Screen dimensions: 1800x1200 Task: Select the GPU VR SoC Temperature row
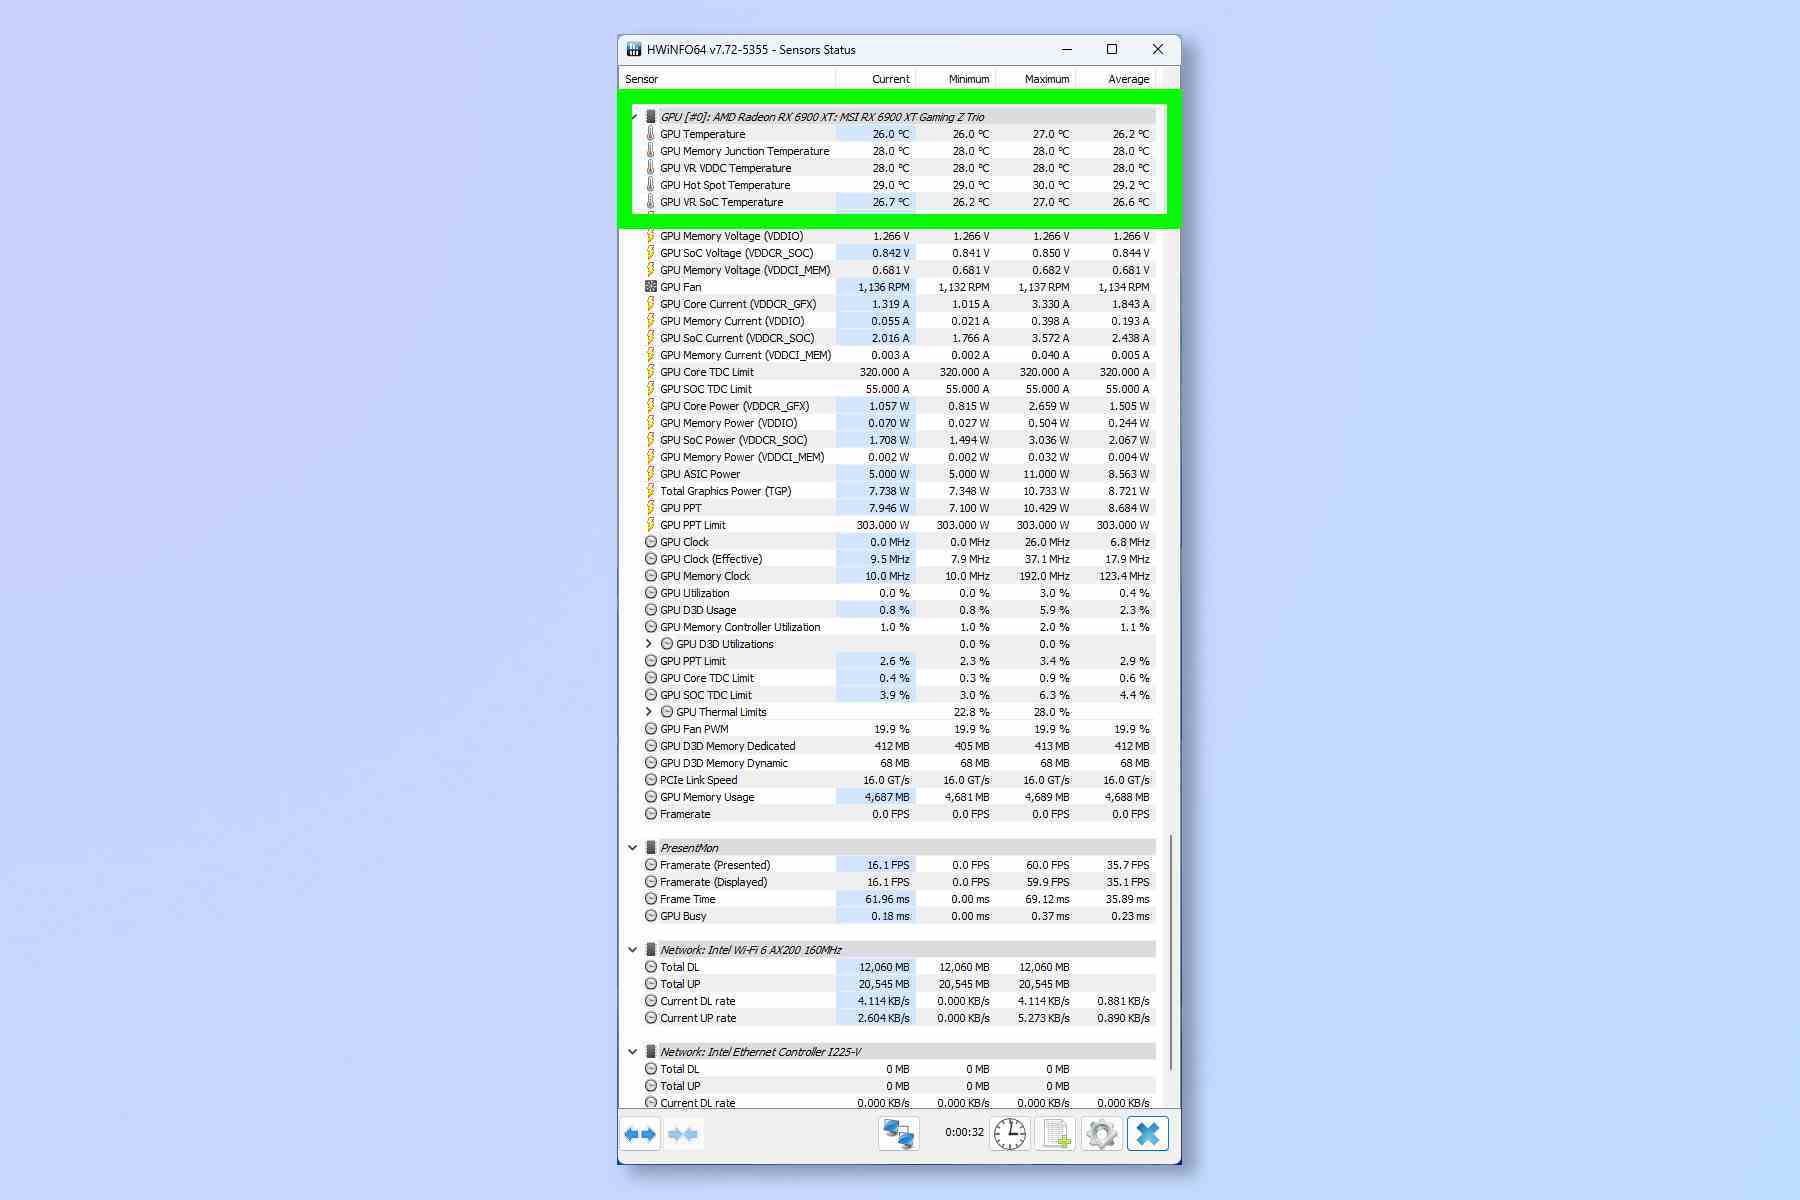point(899,202)
